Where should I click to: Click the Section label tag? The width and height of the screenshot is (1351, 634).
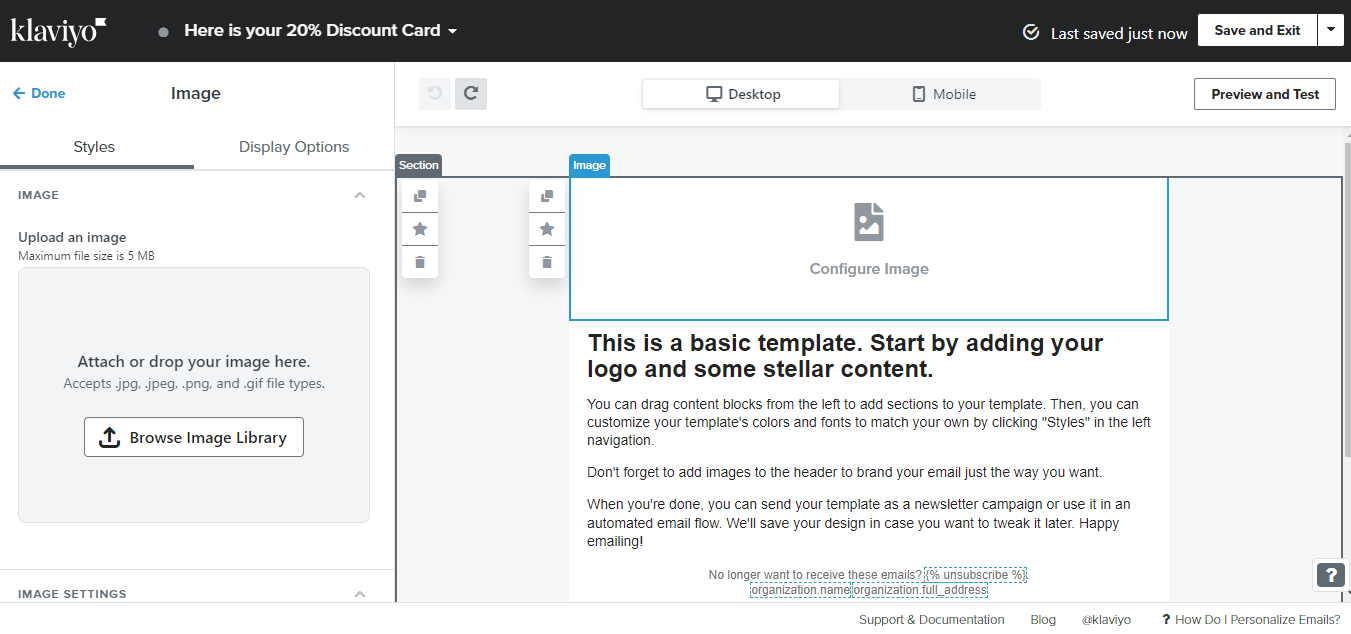418,165
